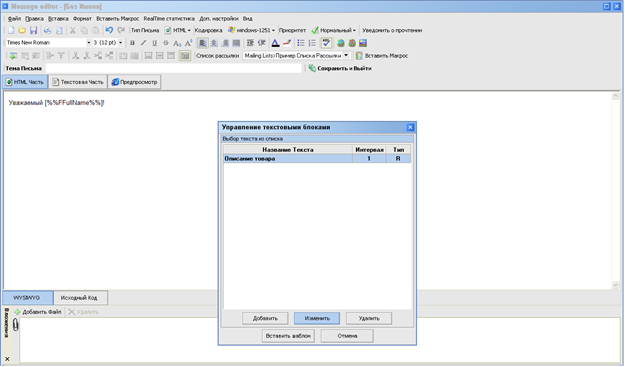Open the font color picker
This screenshot has width=625, height=367.
(275, 43)
